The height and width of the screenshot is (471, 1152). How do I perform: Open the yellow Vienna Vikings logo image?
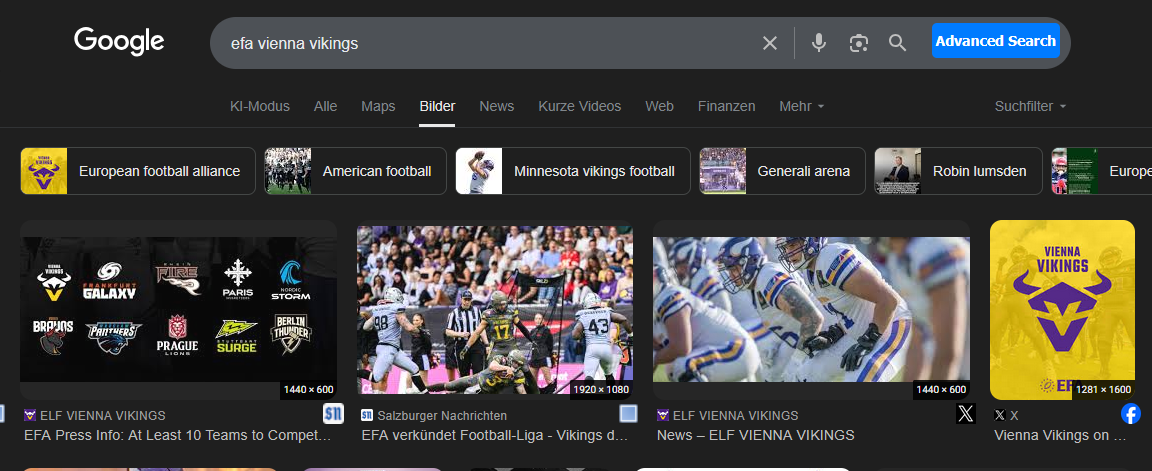pos(1062,309)
